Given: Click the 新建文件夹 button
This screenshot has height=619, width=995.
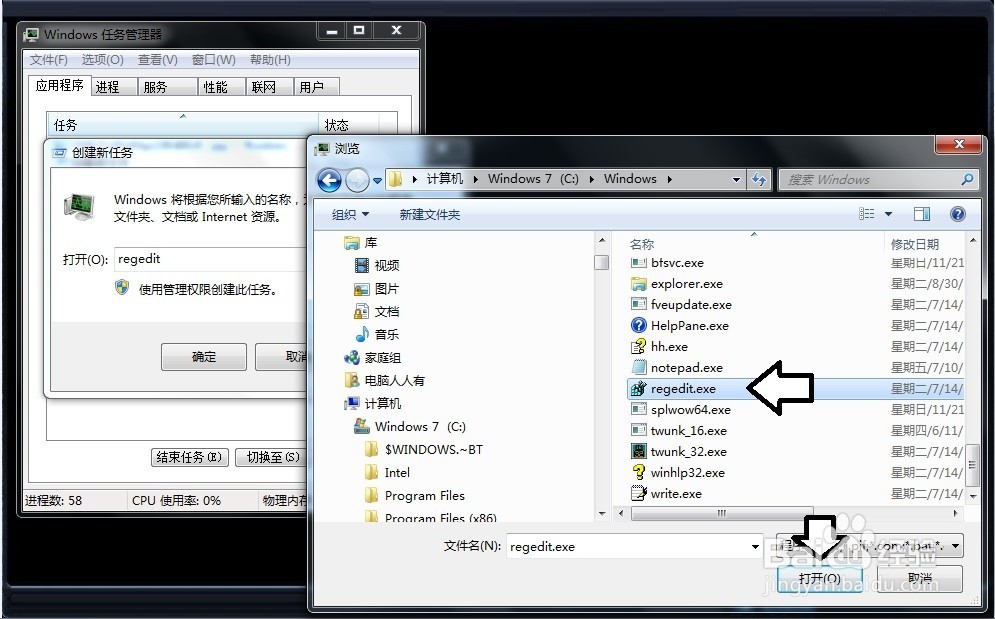Looking at the screenshot, I should 430,215.
